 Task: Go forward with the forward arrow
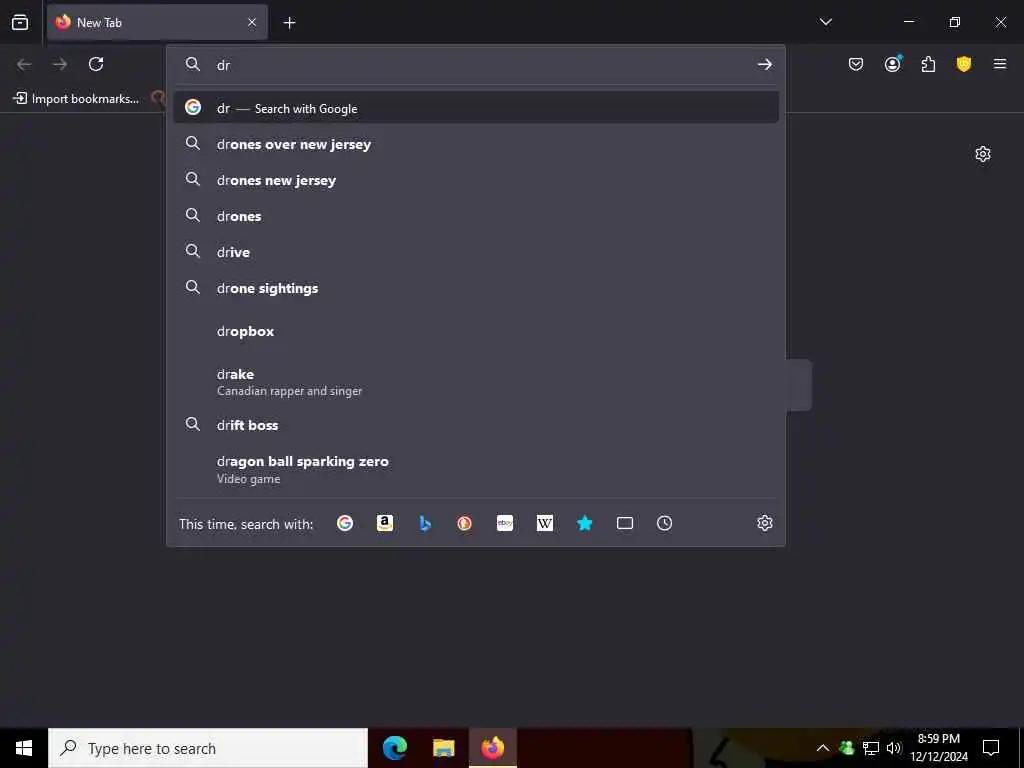click(60, 64)
